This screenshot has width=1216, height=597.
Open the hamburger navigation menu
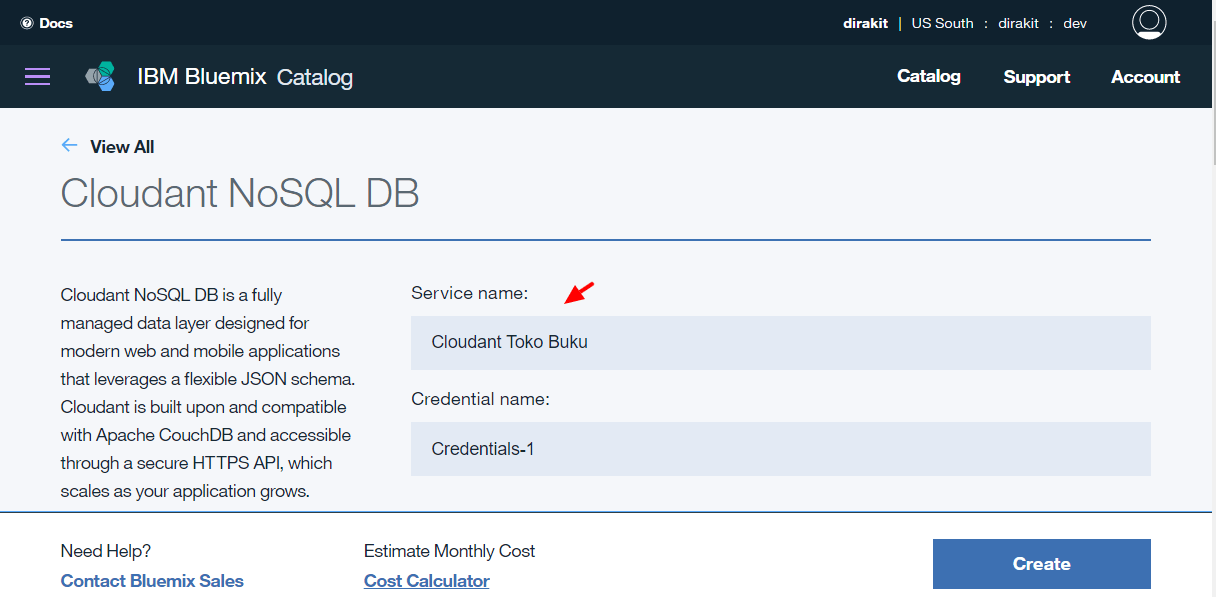[37, 77]
